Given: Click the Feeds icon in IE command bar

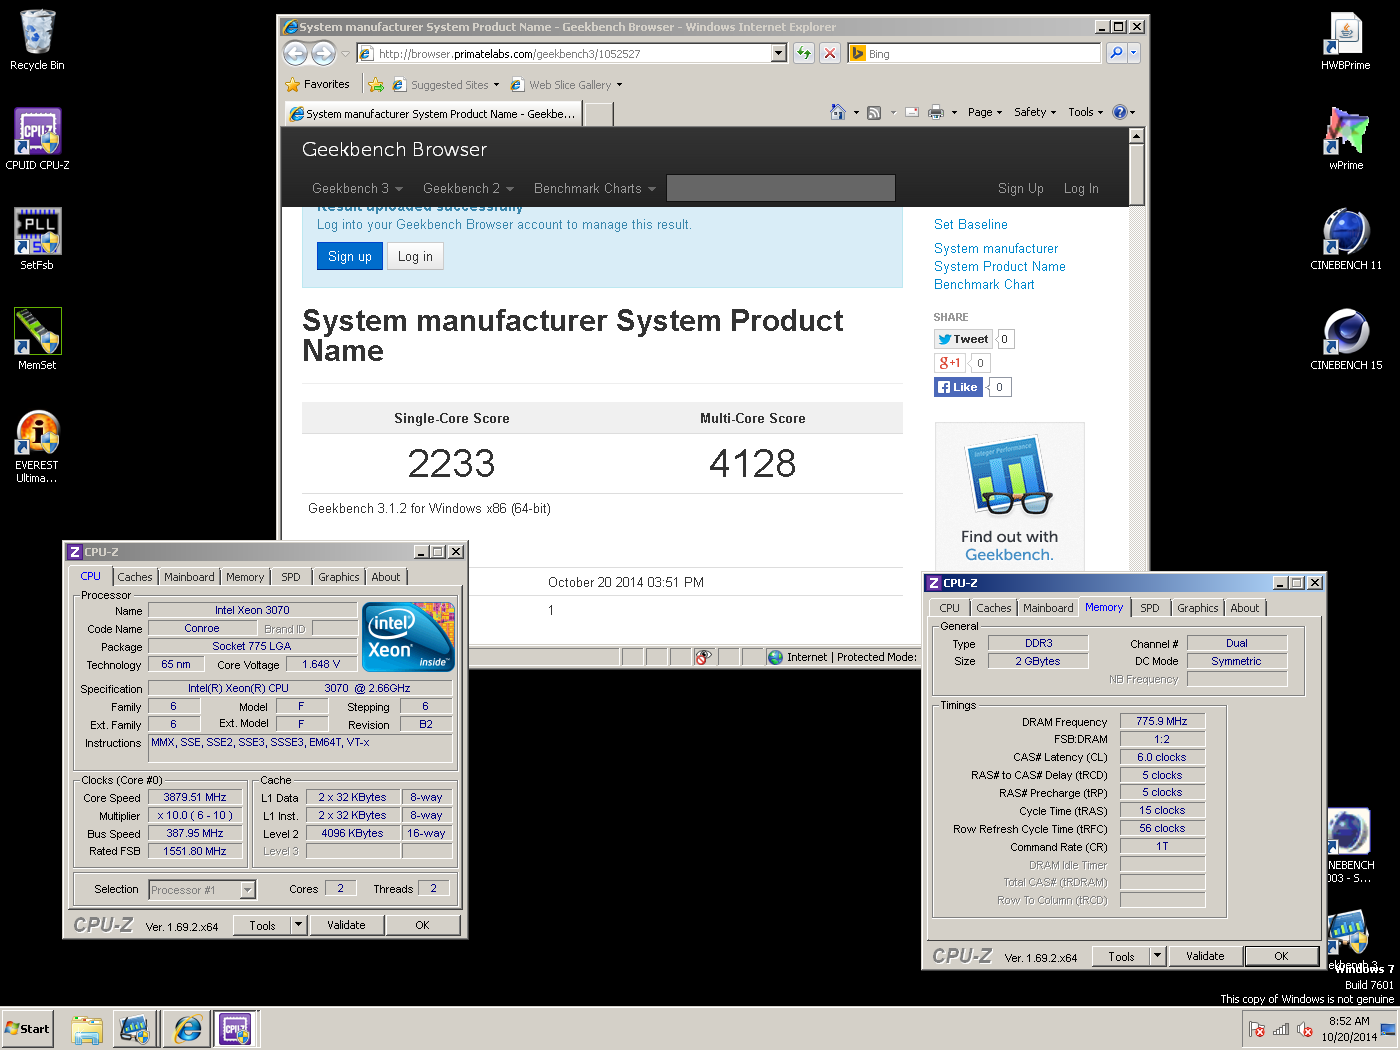Looking at the screenshot, I should coord(874,112).
